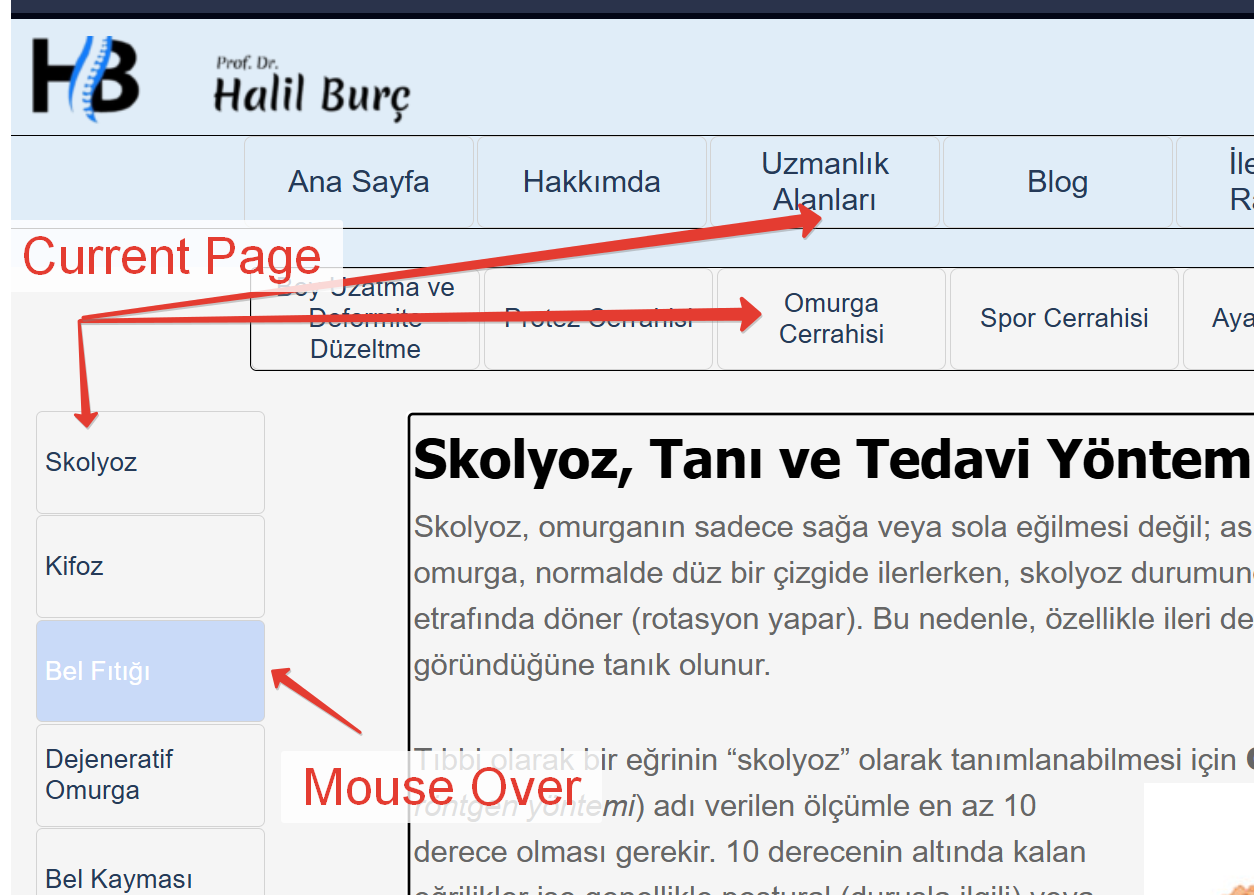Screen dimensions: 1254x895
Task: Go to the Ana Sayfa page
Action: (358, 182)
